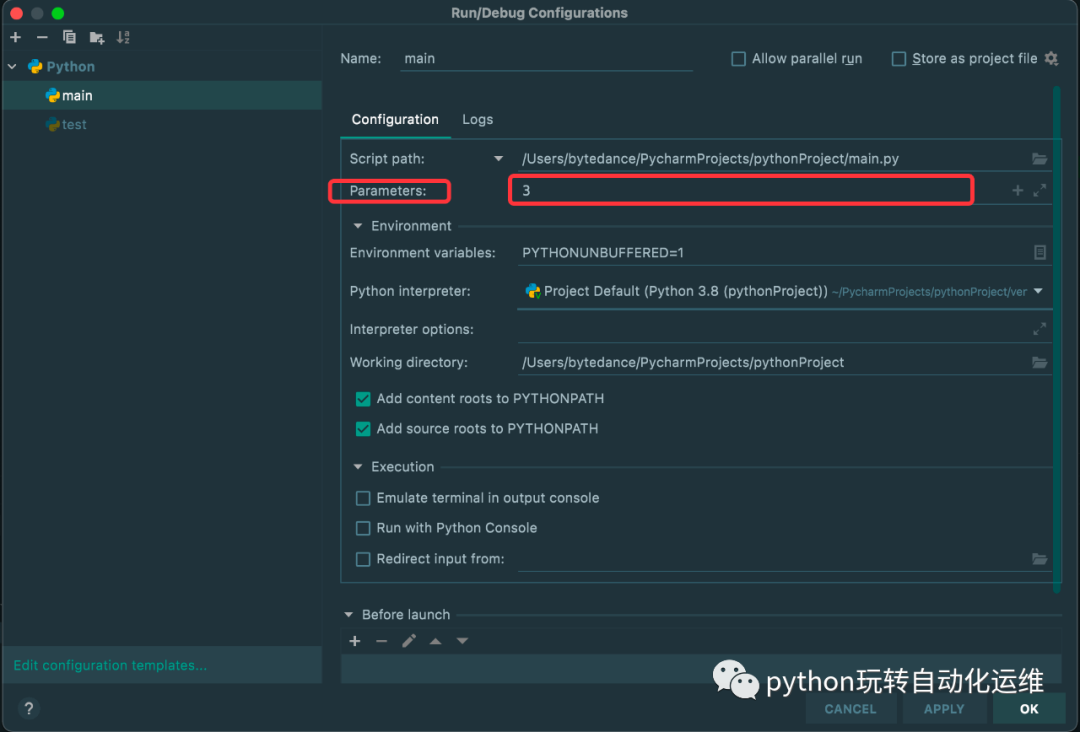Expand Interpreter options field
Image resolution: width=1080 pixels, height=732 pixels.
(x=1039, y=329)
